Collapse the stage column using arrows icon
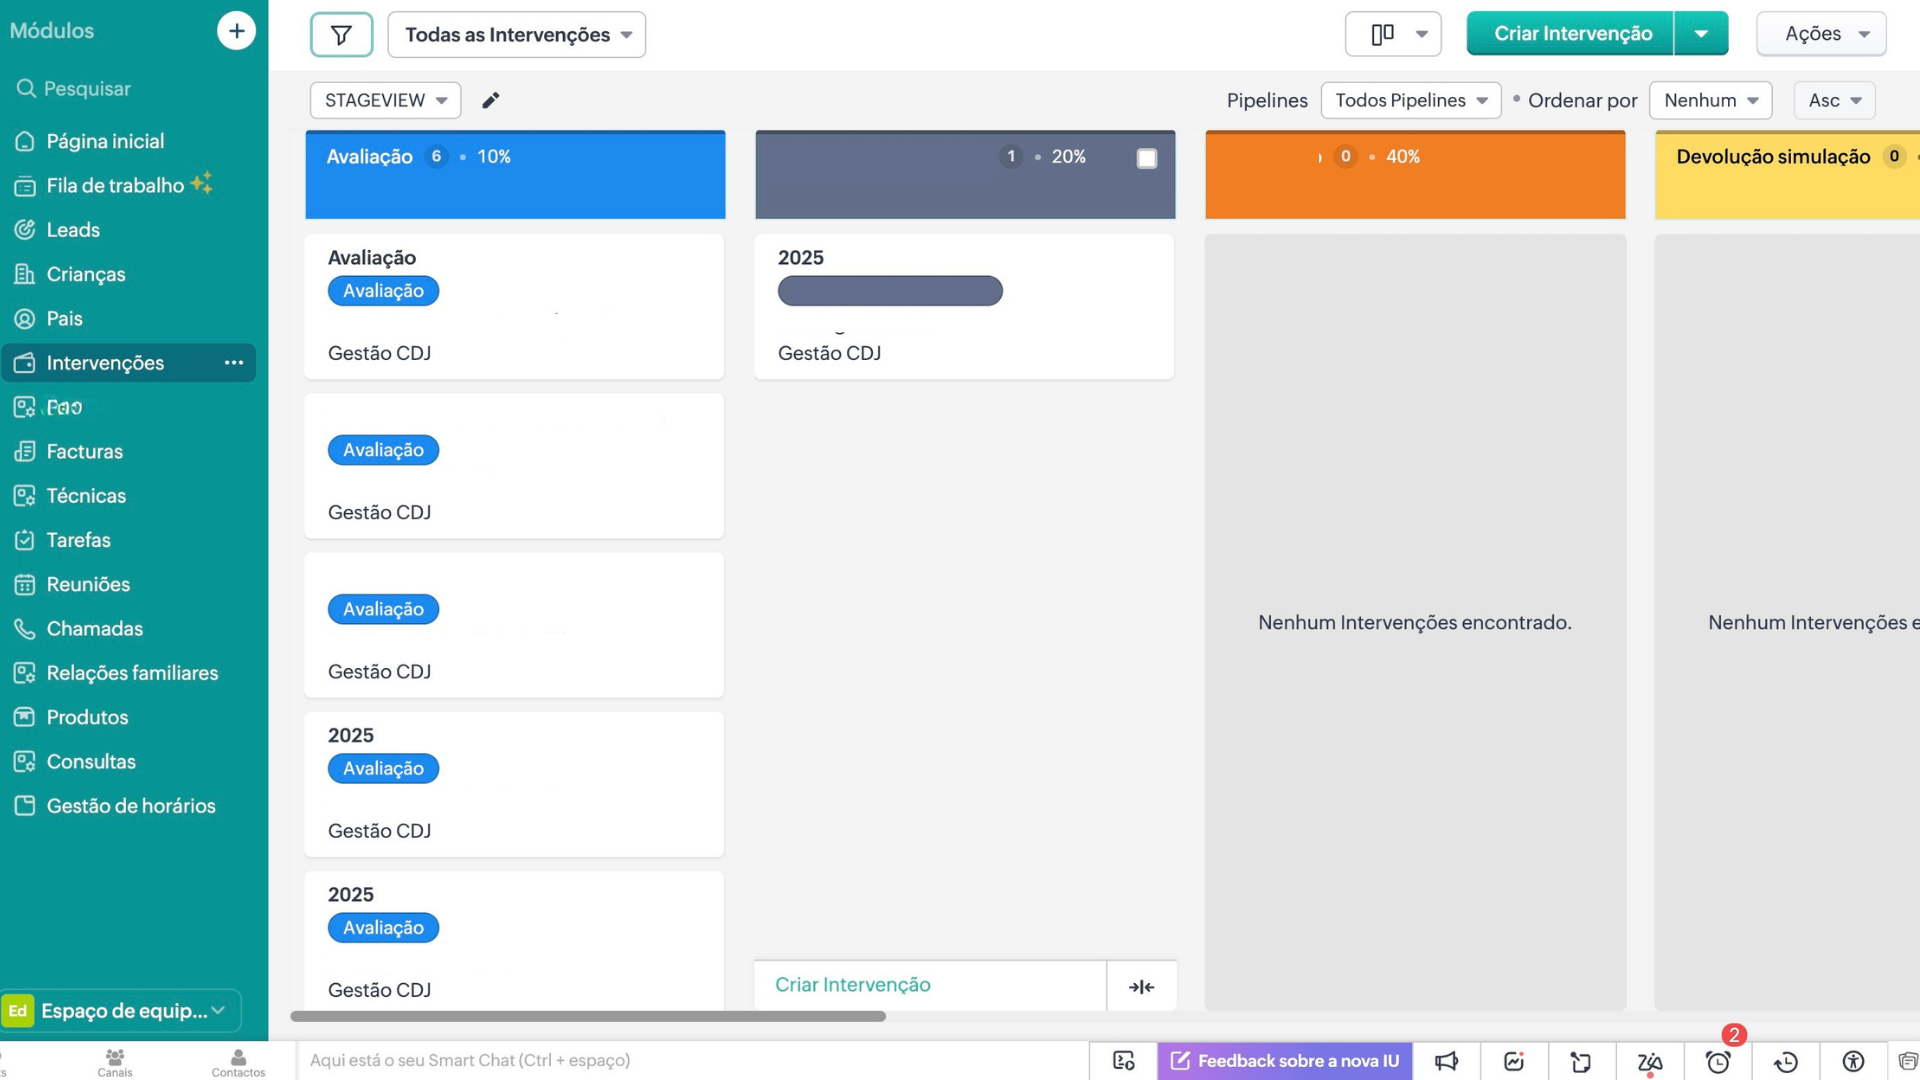1920x1080 pixels. point(1141,987)
